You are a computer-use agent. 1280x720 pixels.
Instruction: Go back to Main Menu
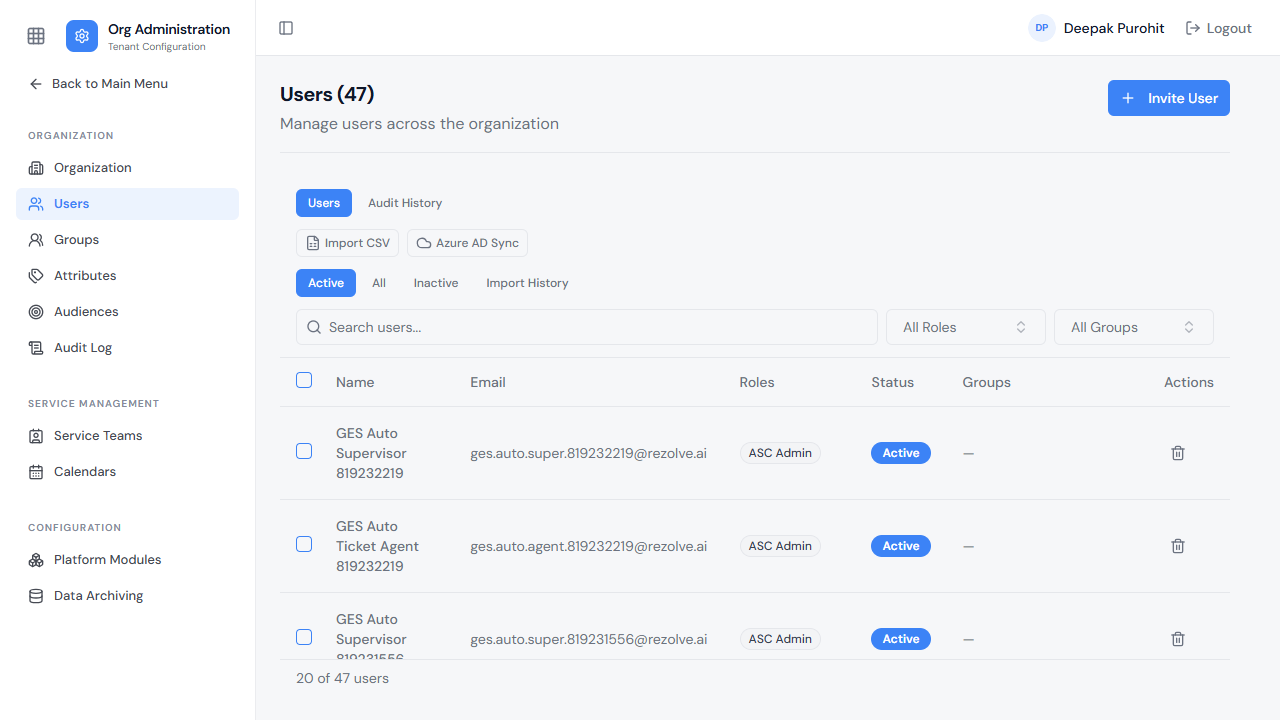tap(98, 84)
